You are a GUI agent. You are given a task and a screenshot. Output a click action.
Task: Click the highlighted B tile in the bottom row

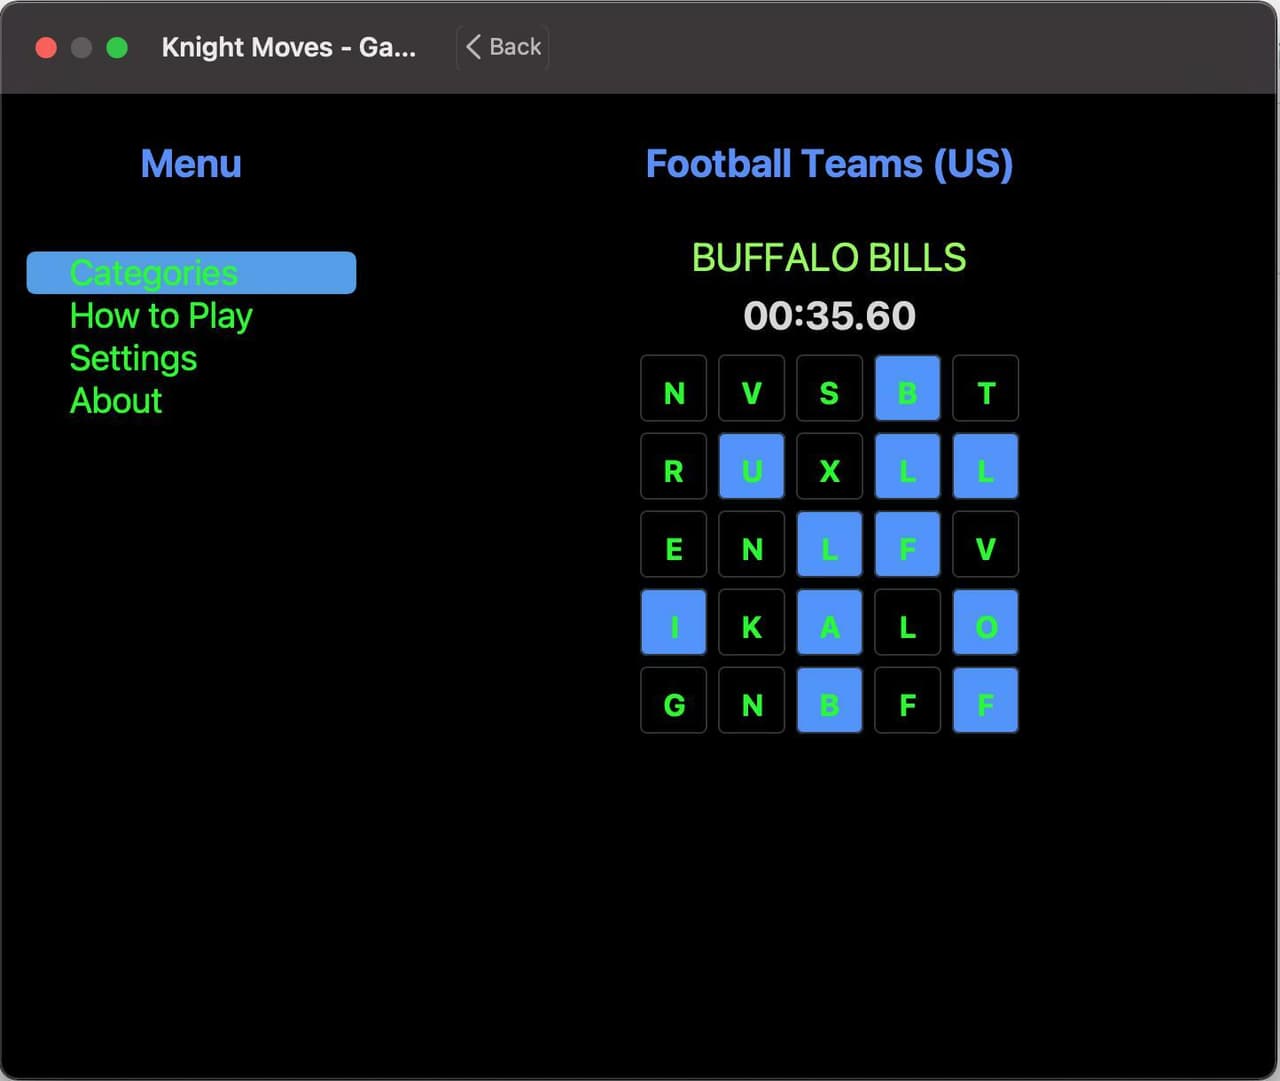pos(830,700)
